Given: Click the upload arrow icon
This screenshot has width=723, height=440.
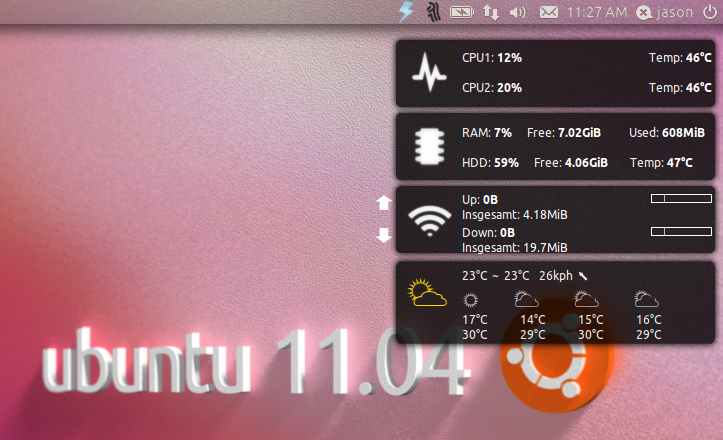Looking at the screenshot, I should pos(384,203).
